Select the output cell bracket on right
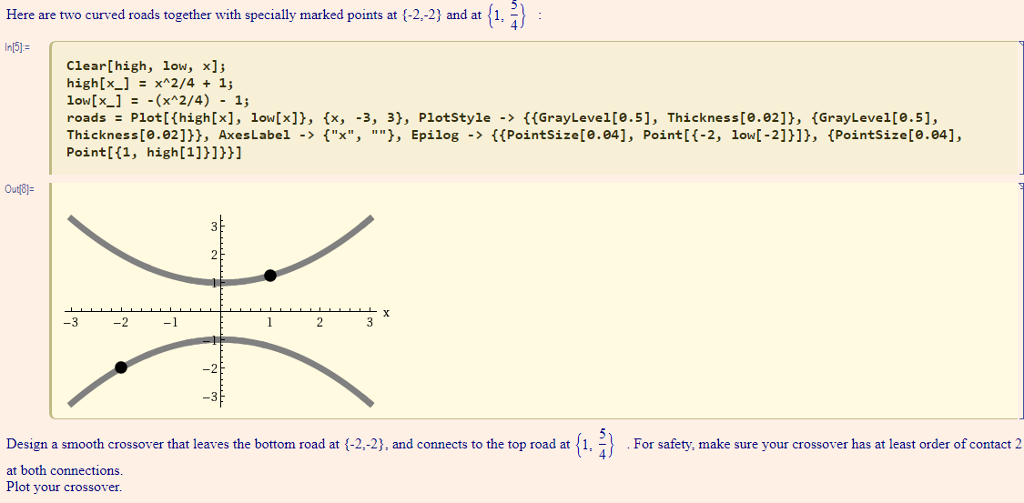This screenshot has height=503, width=1024. click(1021, 300)
